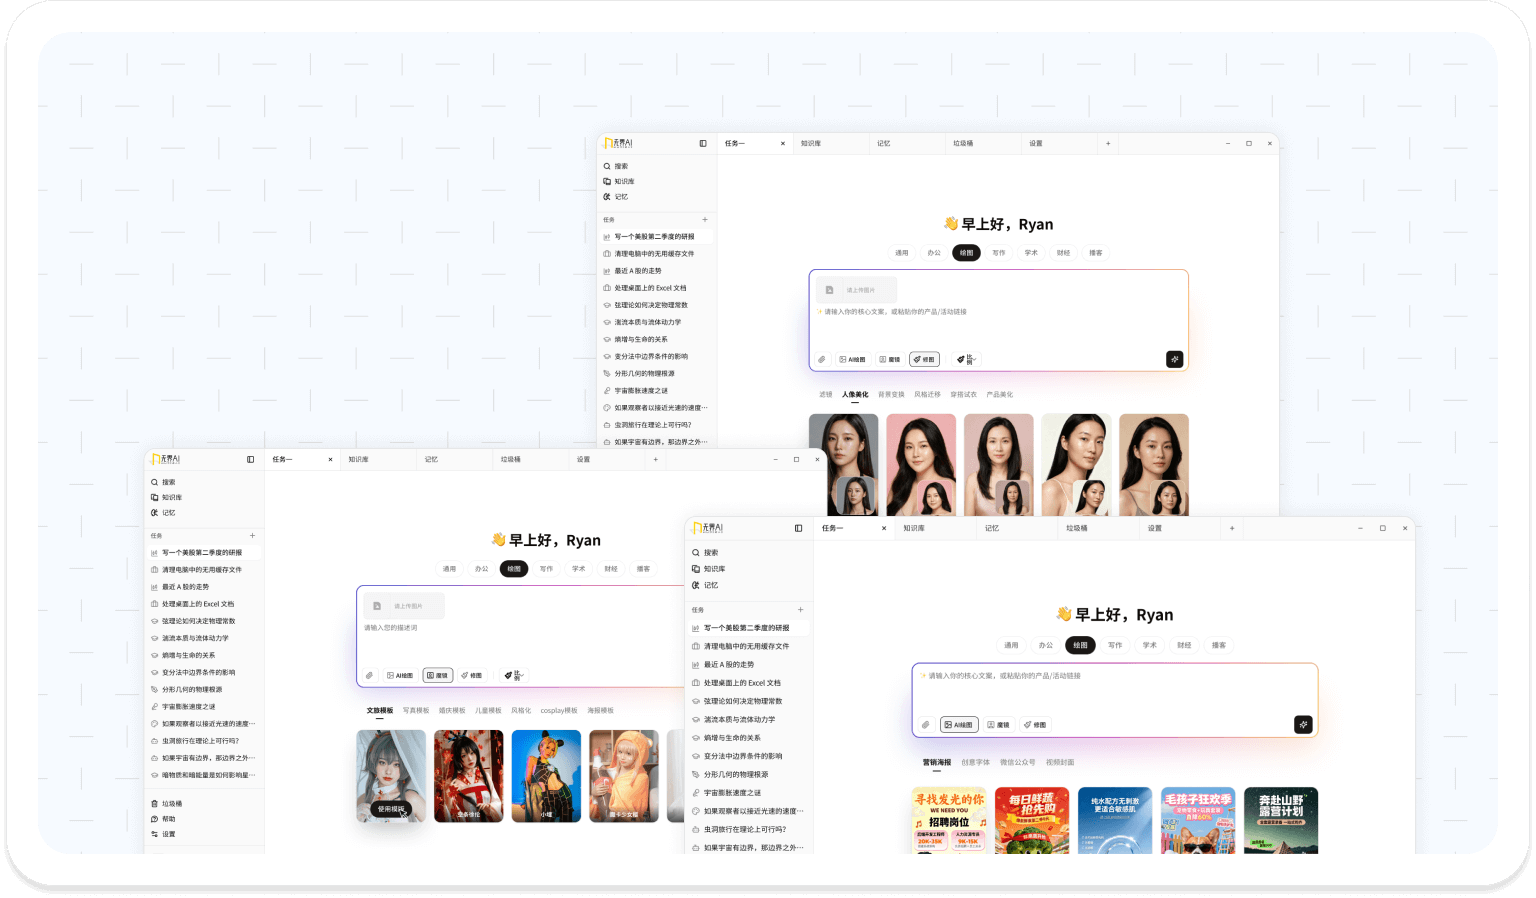
Task: Switch to the cosplay模板 tab
Action: click(558, 711)
